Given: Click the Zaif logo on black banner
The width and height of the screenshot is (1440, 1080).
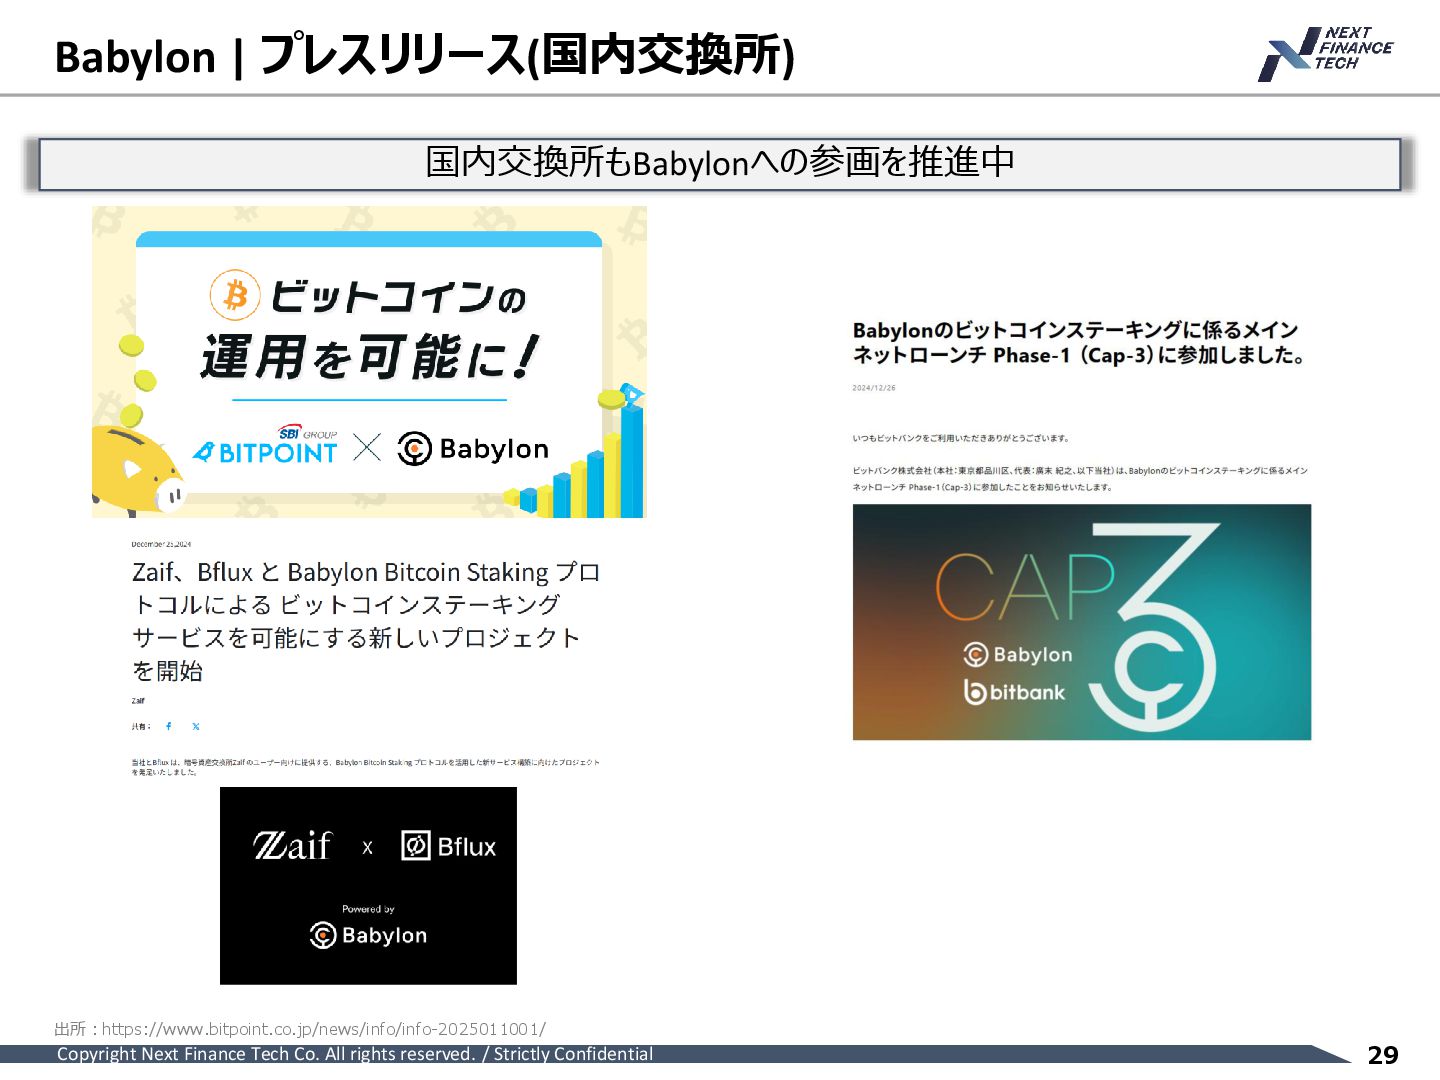Looking at the screenshot, I should 292,846.
